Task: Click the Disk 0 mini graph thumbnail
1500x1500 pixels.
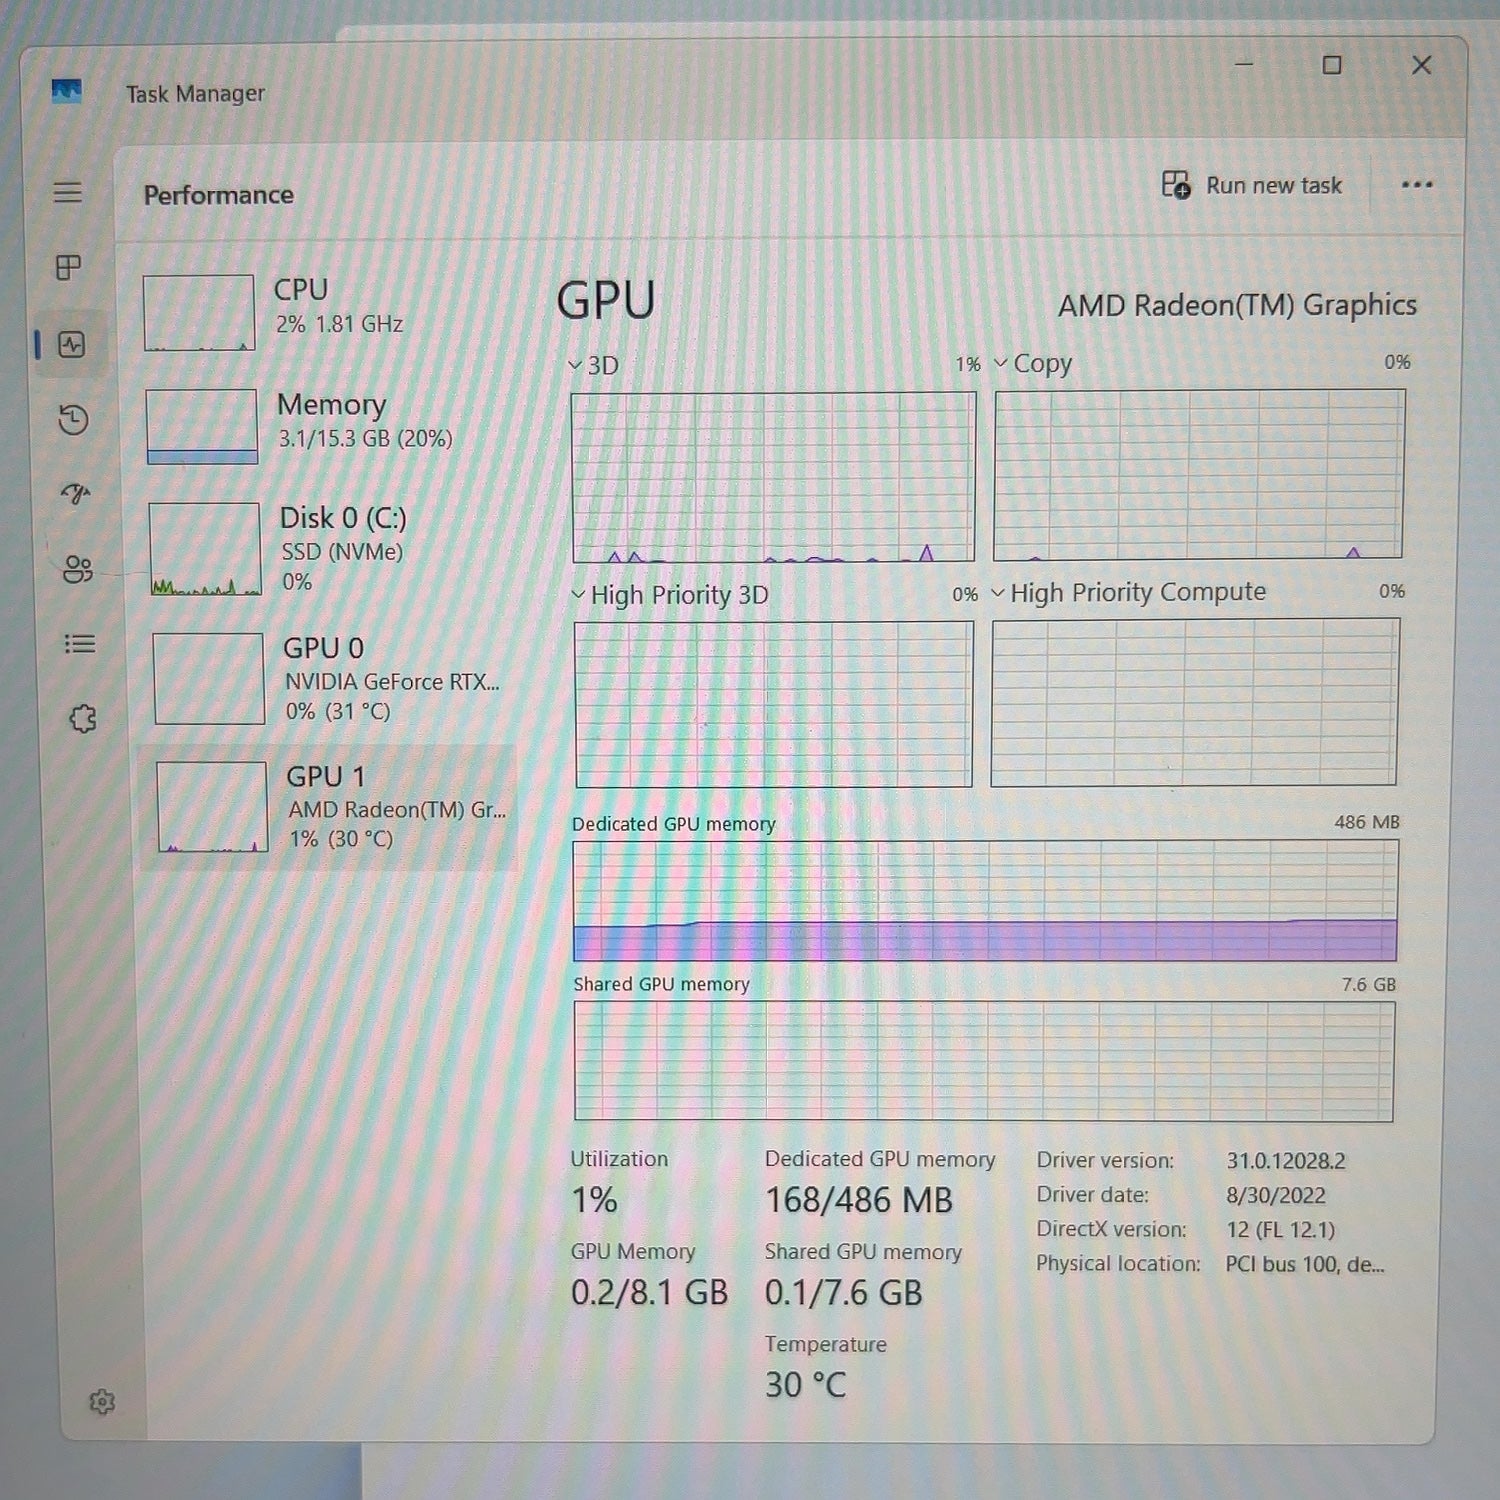Action: 205,549
